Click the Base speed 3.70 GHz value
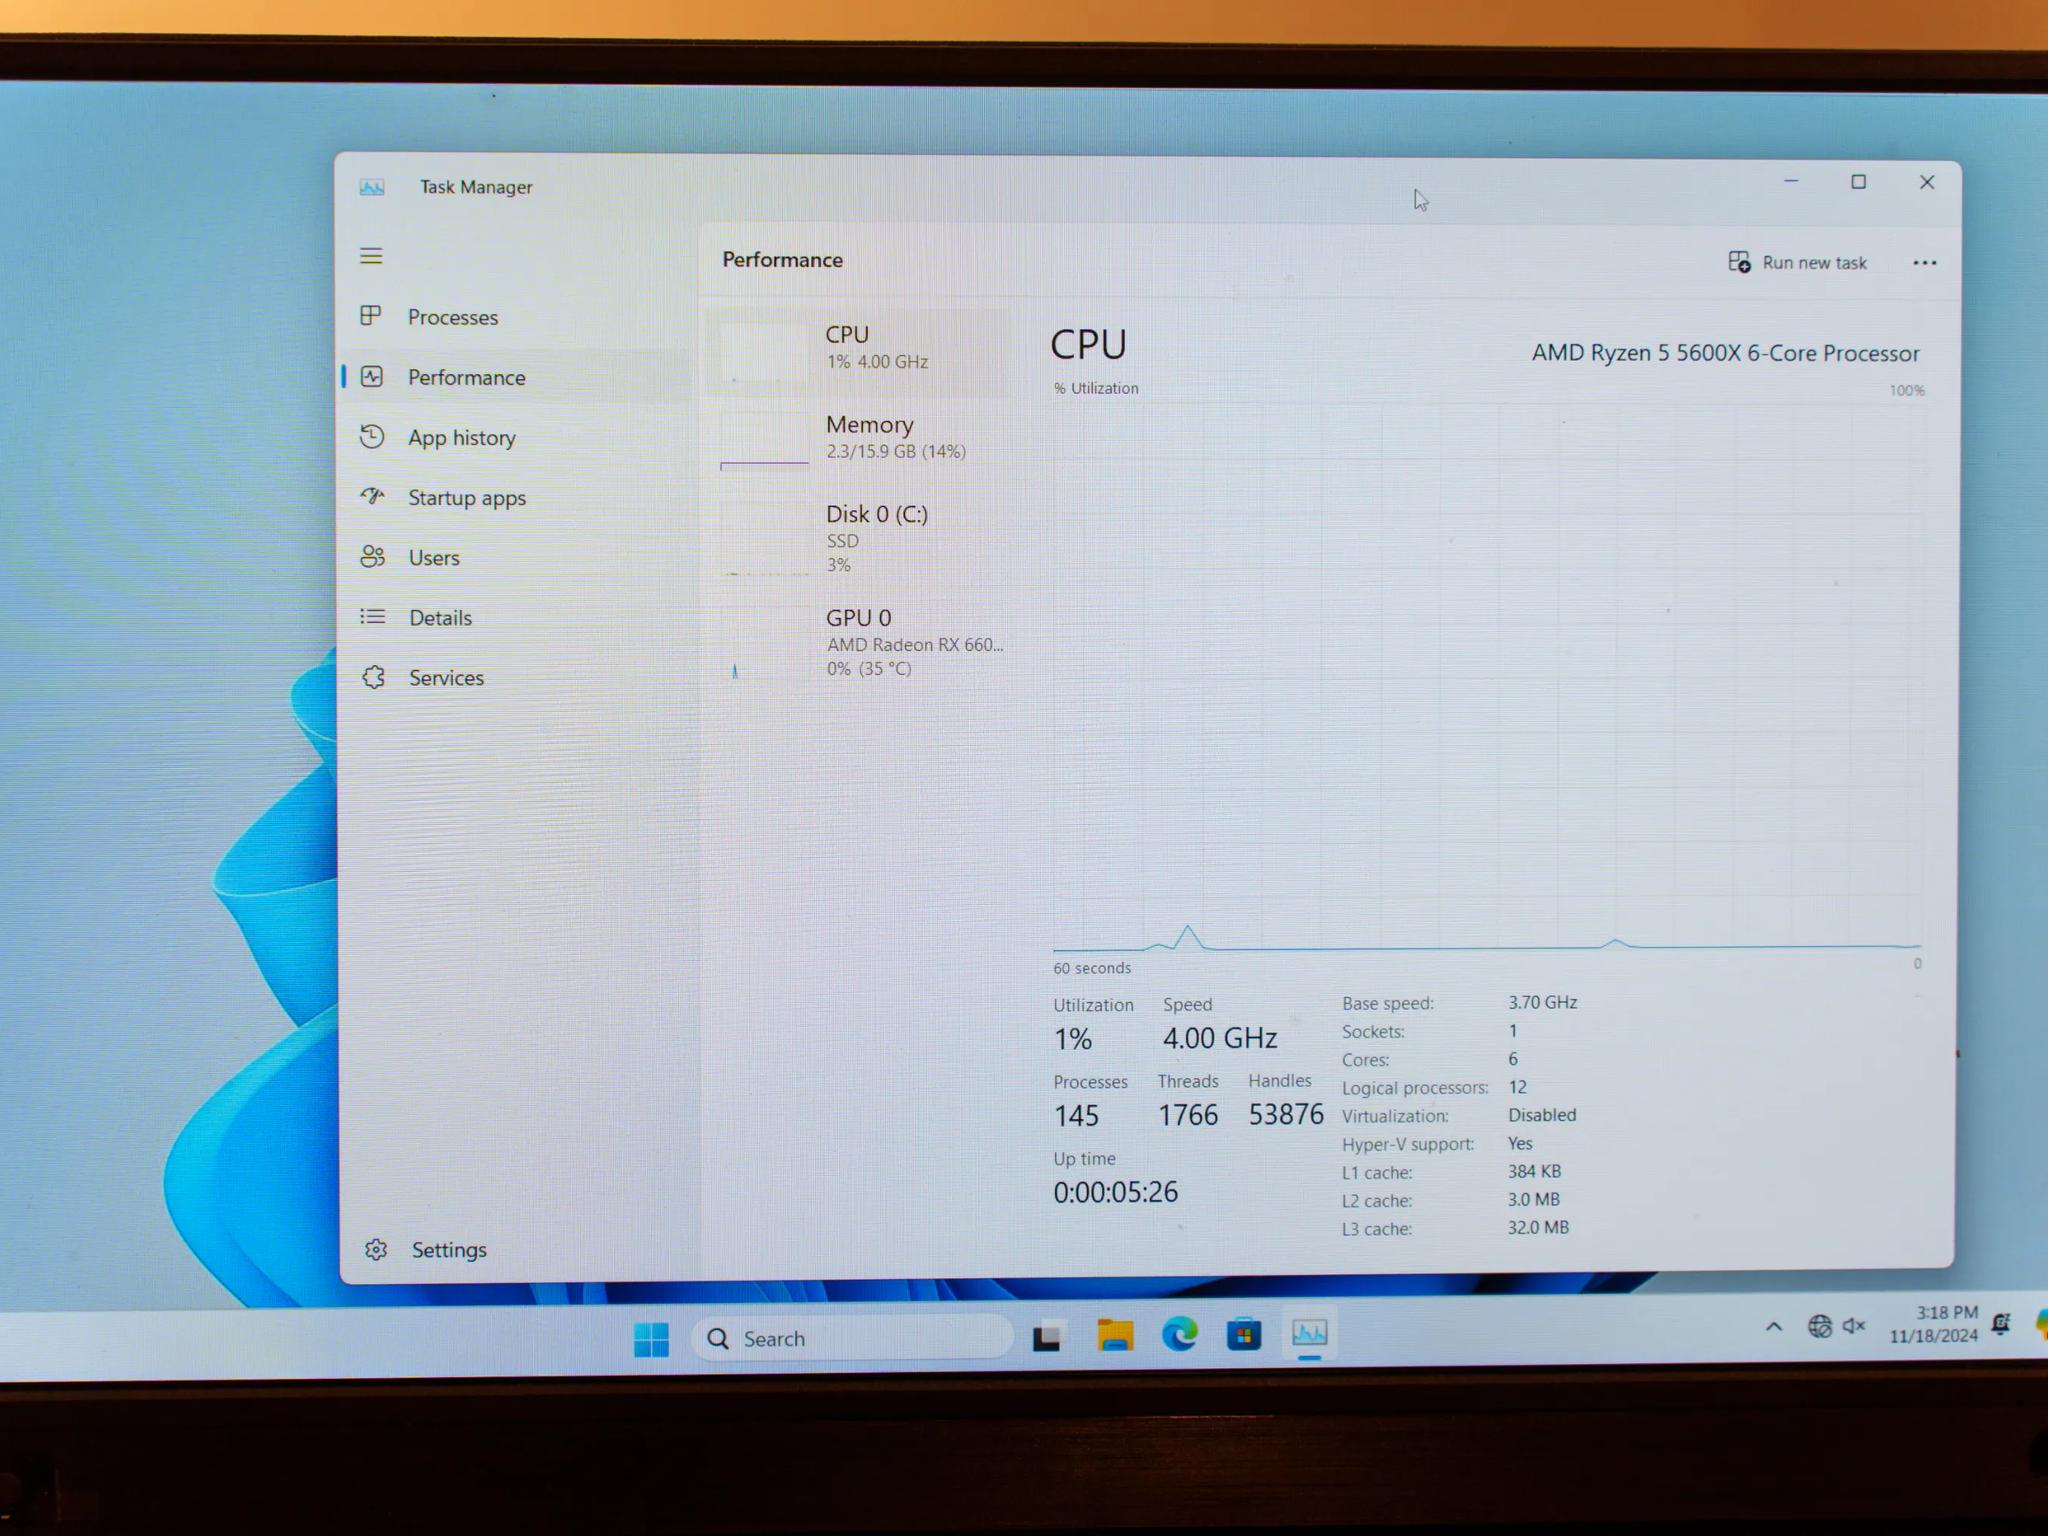 [1542, 1002]
